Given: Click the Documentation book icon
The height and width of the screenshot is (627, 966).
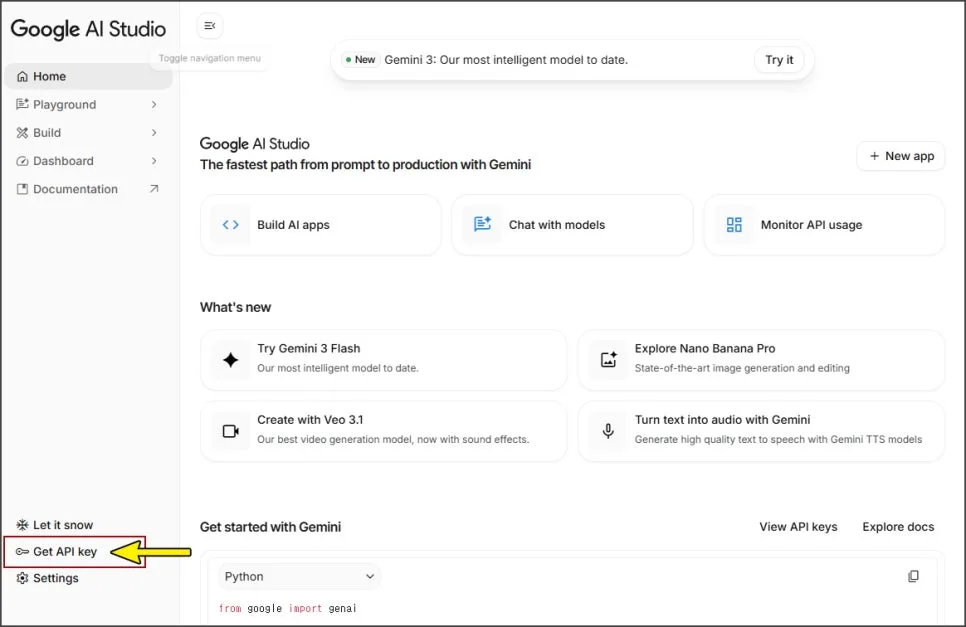Looking at the screenshot, I should tap(22, 189).
